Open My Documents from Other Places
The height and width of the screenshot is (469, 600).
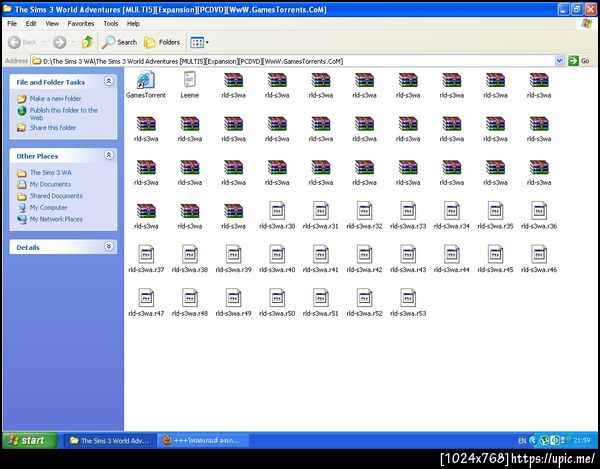(44, 184)
